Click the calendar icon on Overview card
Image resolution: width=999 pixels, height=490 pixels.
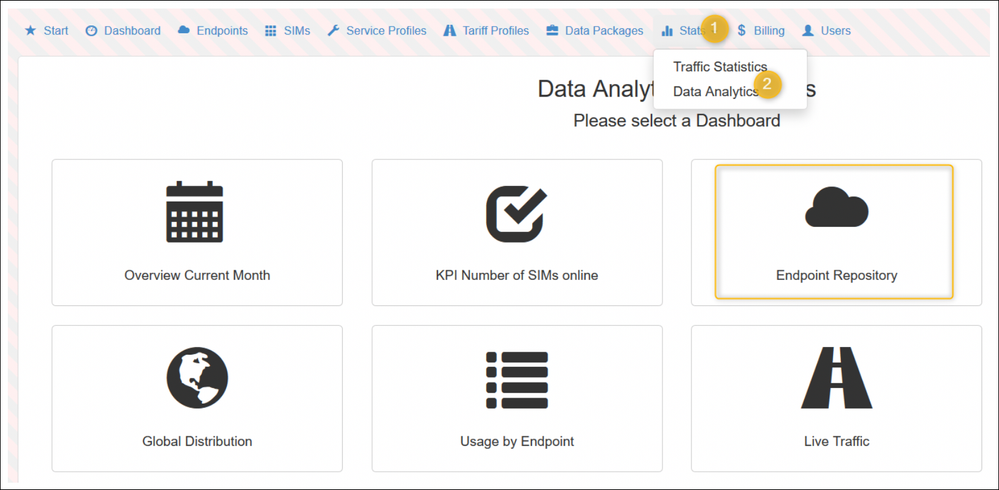point(194,212)
